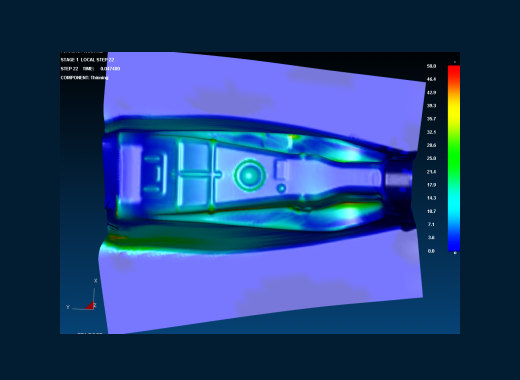
Task: Click the "STAGE 1 LOCAL STEP 22" label
Action: (x=87, y=60)
